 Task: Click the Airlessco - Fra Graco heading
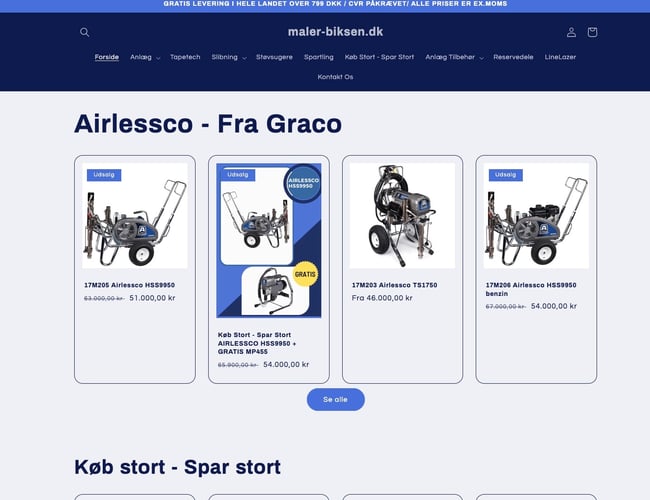[208, 124]
